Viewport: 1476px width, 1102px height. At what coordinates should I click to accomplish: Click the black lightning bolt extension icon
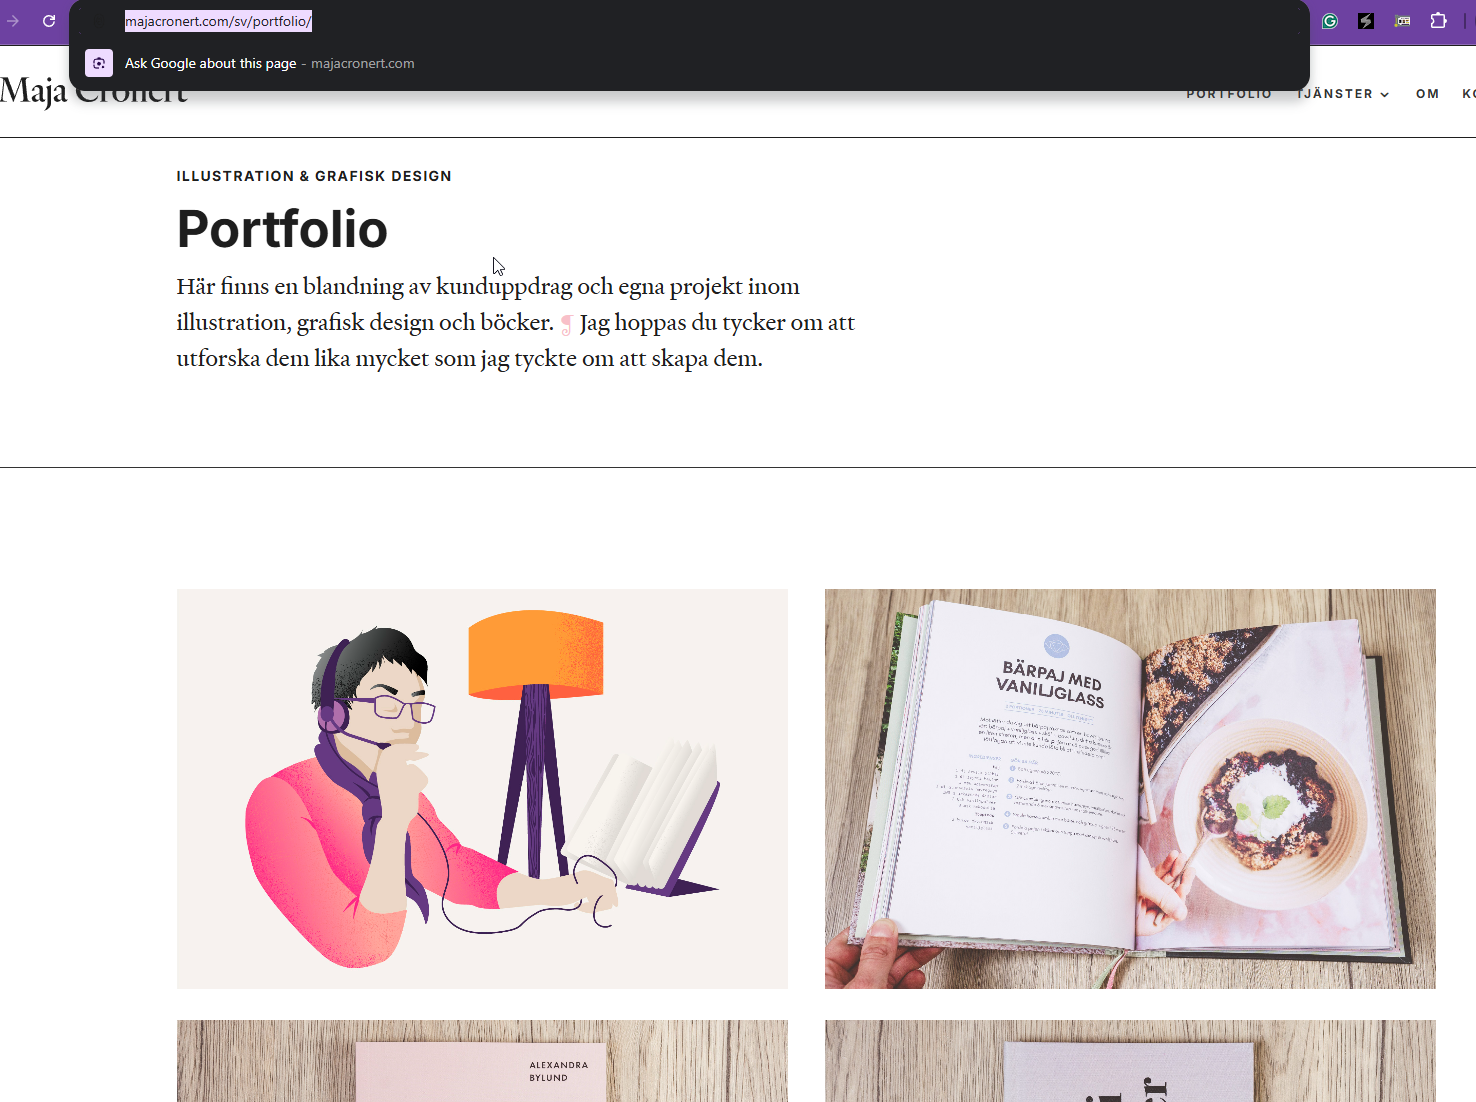pos(1366,21)
